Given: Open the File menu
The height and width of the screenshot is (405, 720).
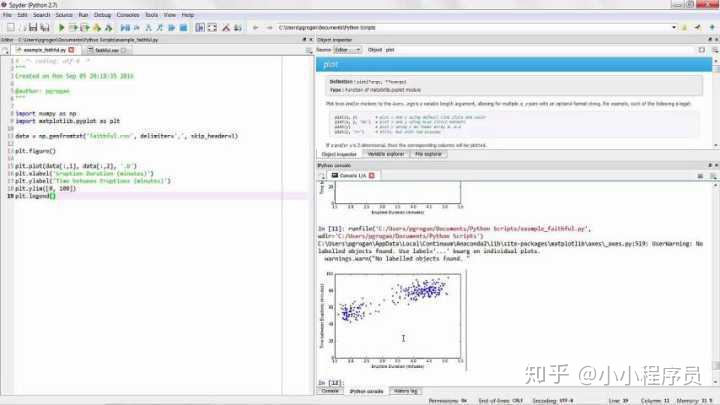Looking at the screenshot, I should tap(7, 15).
